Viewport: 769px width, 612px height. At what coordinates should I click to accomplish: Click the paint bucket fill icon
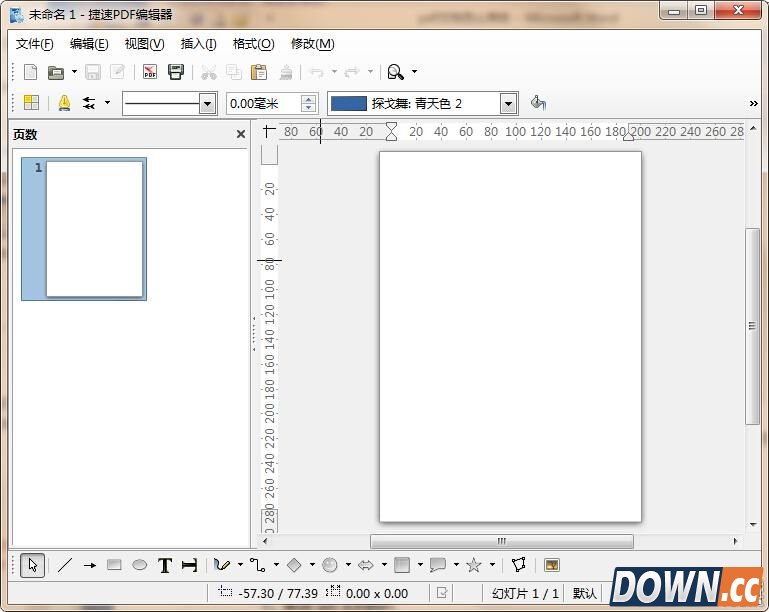538,103
